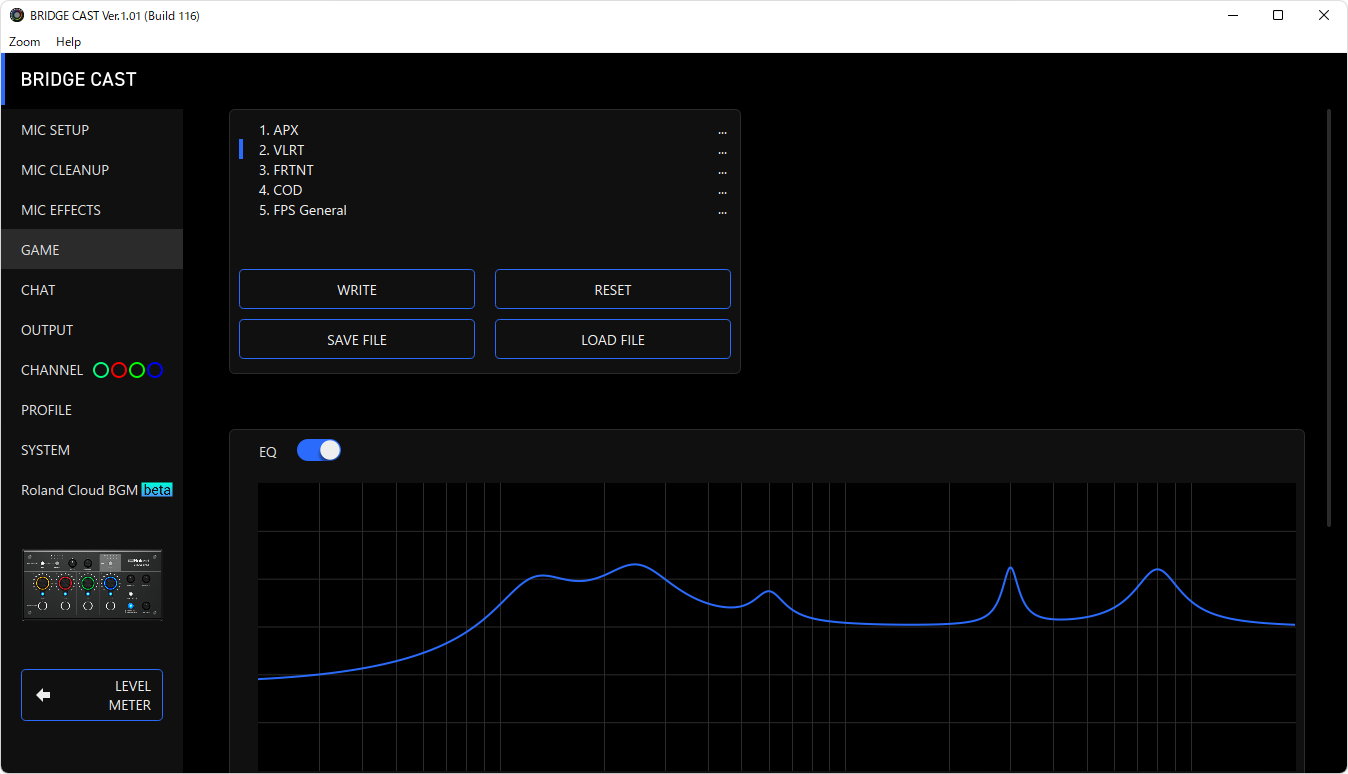Open options menu for VLRT preset
This screenshot has height=774, width=1348.
722,152
